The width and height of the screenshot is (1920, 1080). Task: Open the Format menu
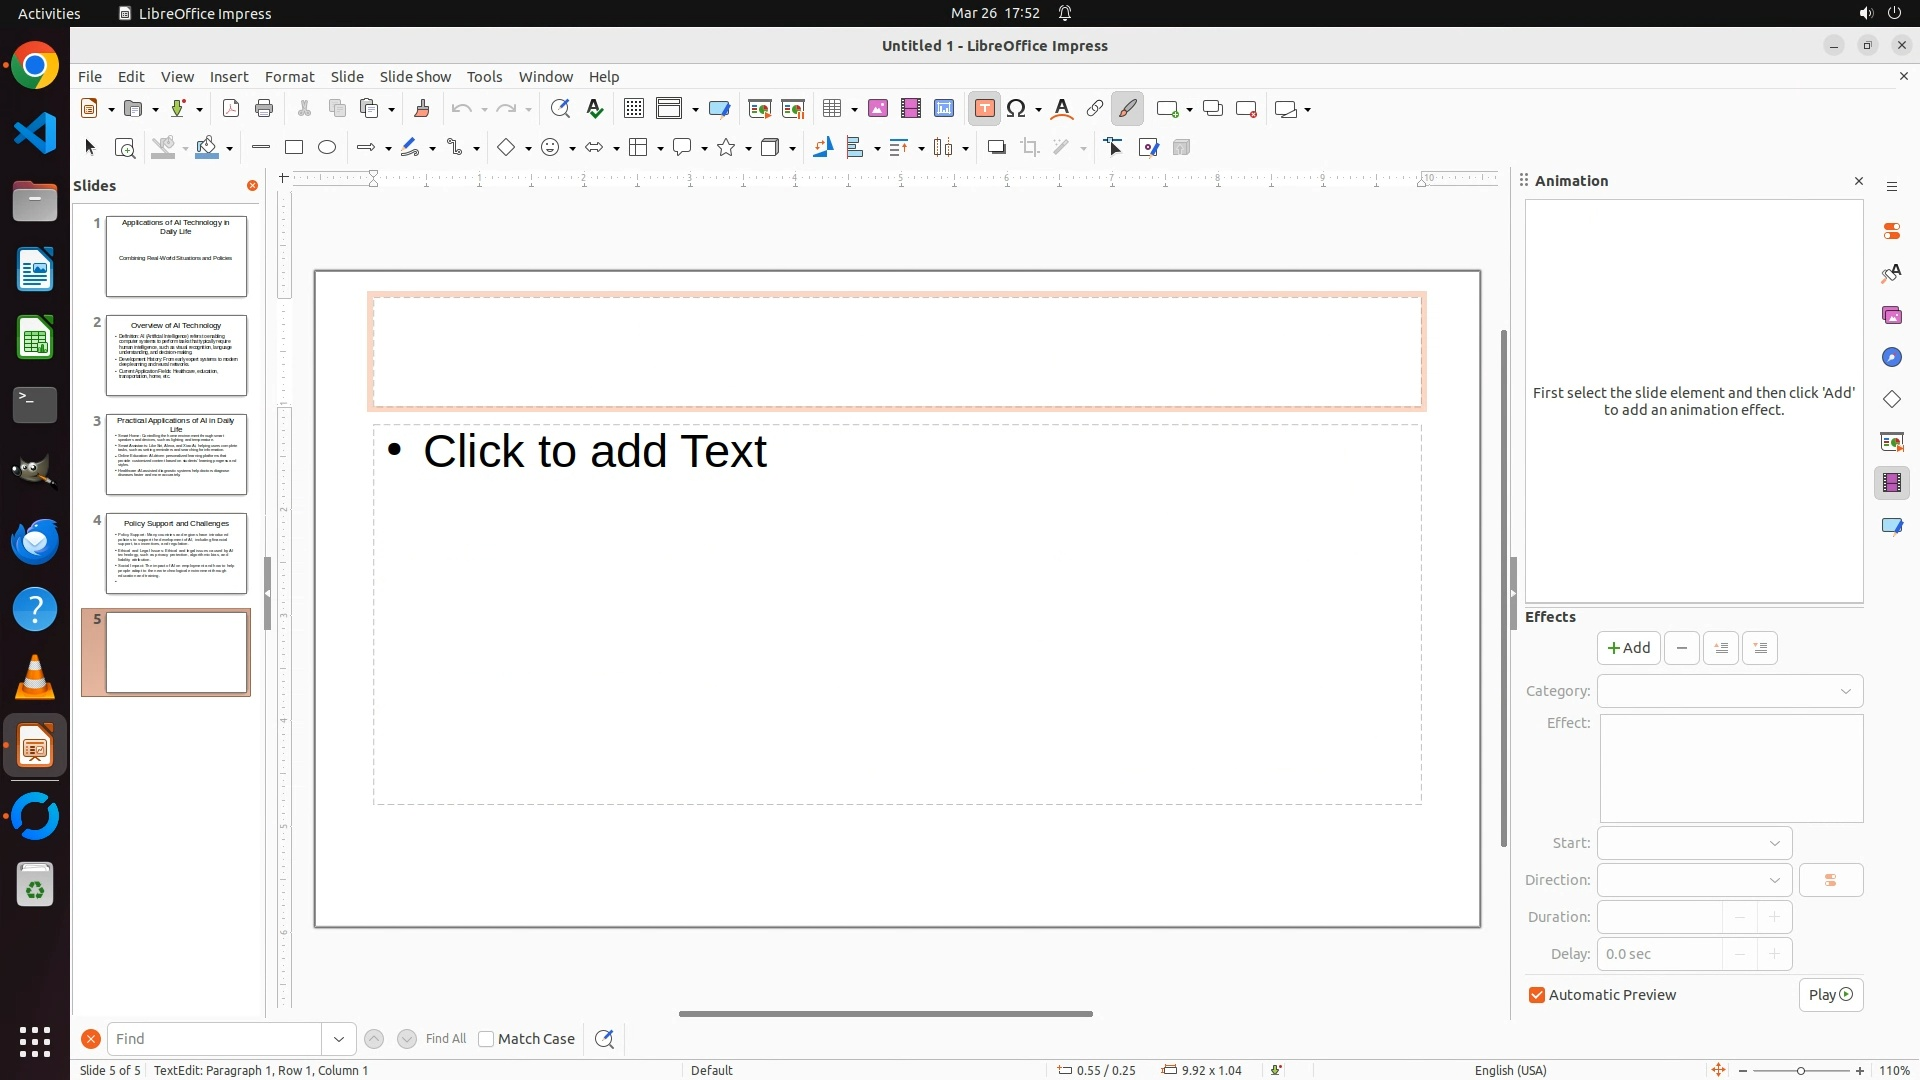(289, 77)
